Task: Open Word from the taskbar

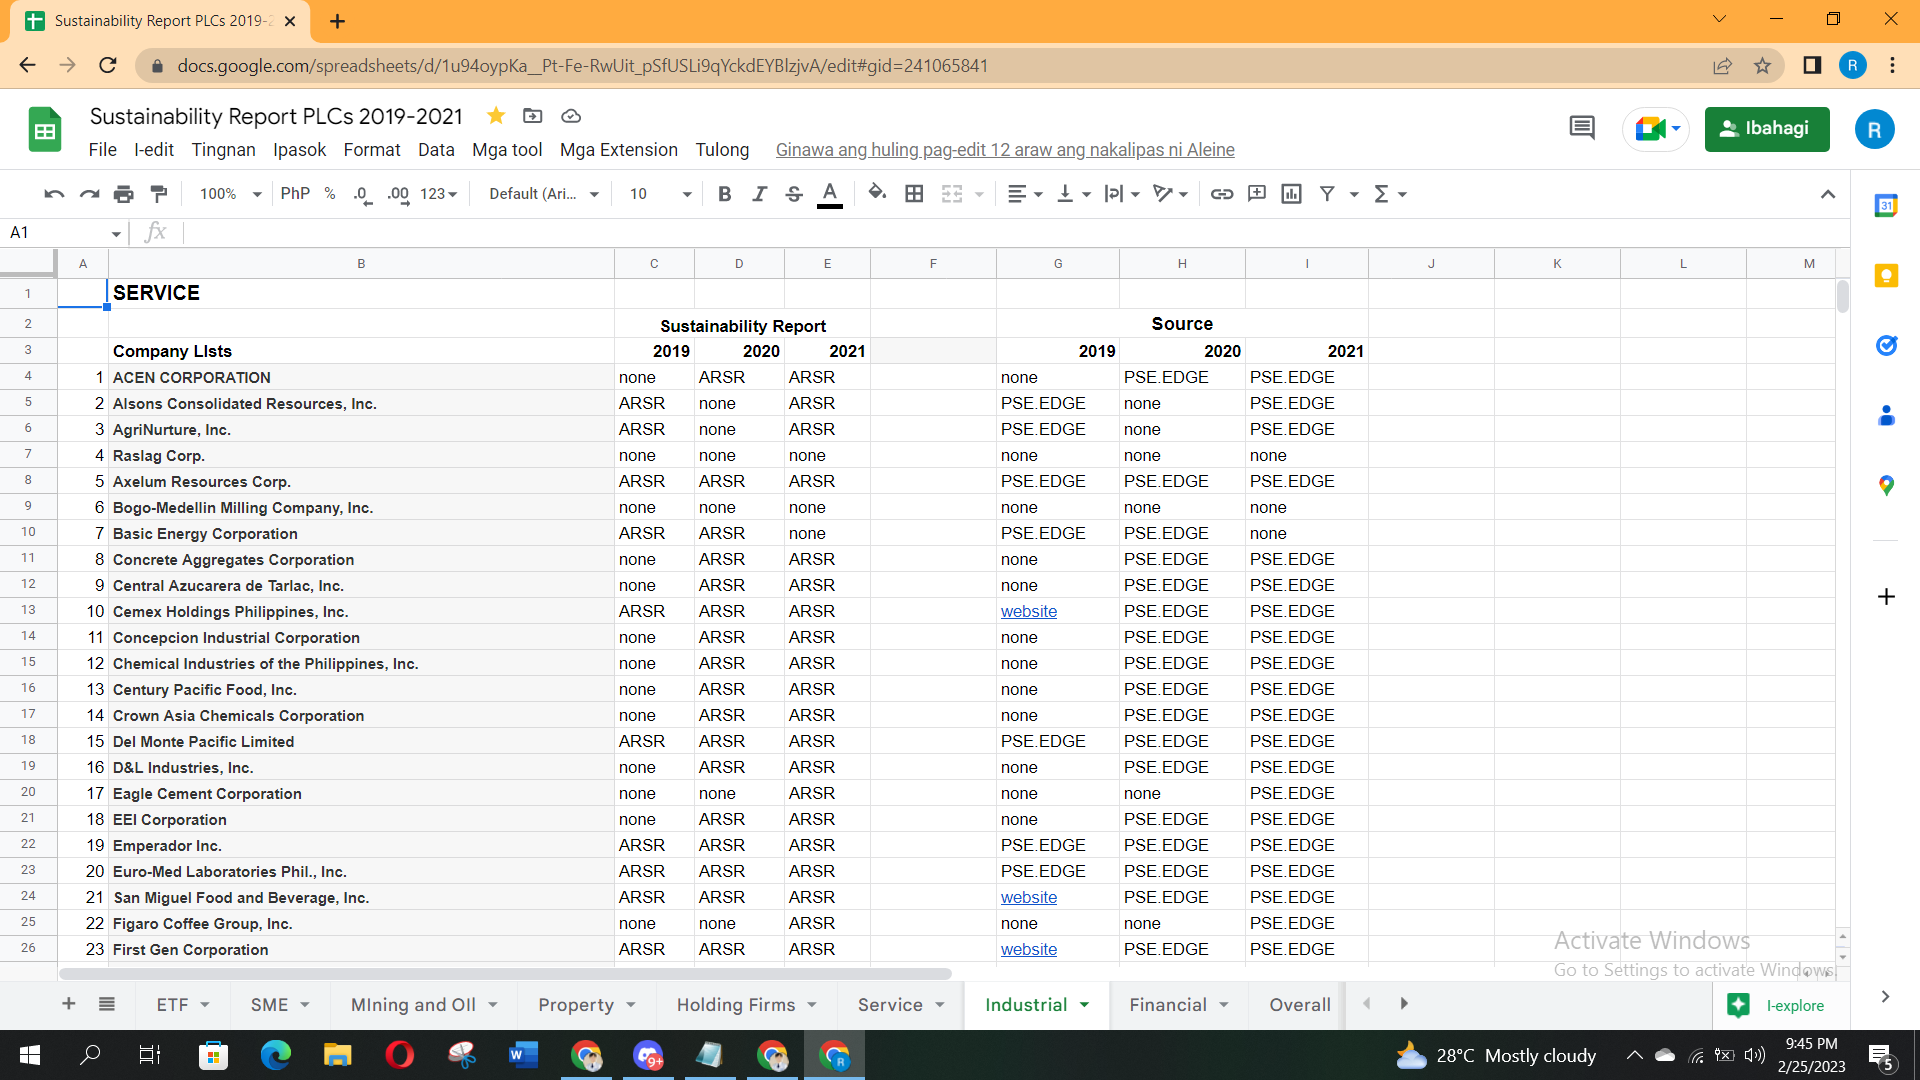Action: [523, 1055]
